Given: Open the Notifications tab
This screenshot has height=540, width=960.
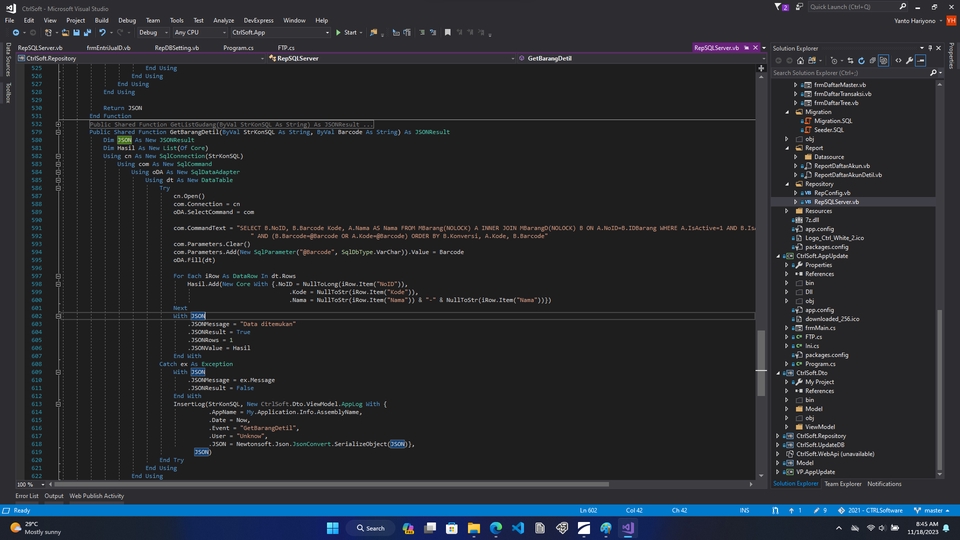Looking at the screenshot, I should click(x=884, y=484).
